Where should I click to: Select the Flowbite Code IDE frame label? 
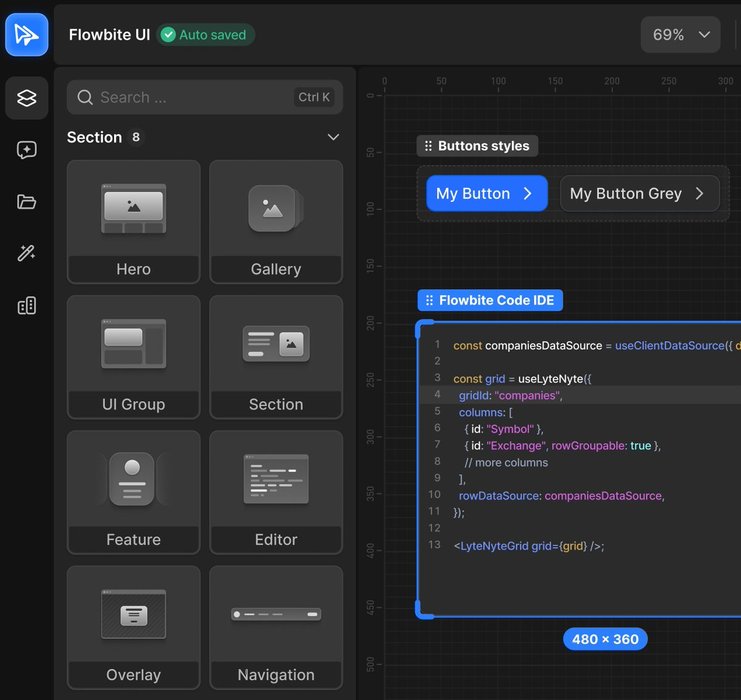pyautogui.click(x=490, y=301)
